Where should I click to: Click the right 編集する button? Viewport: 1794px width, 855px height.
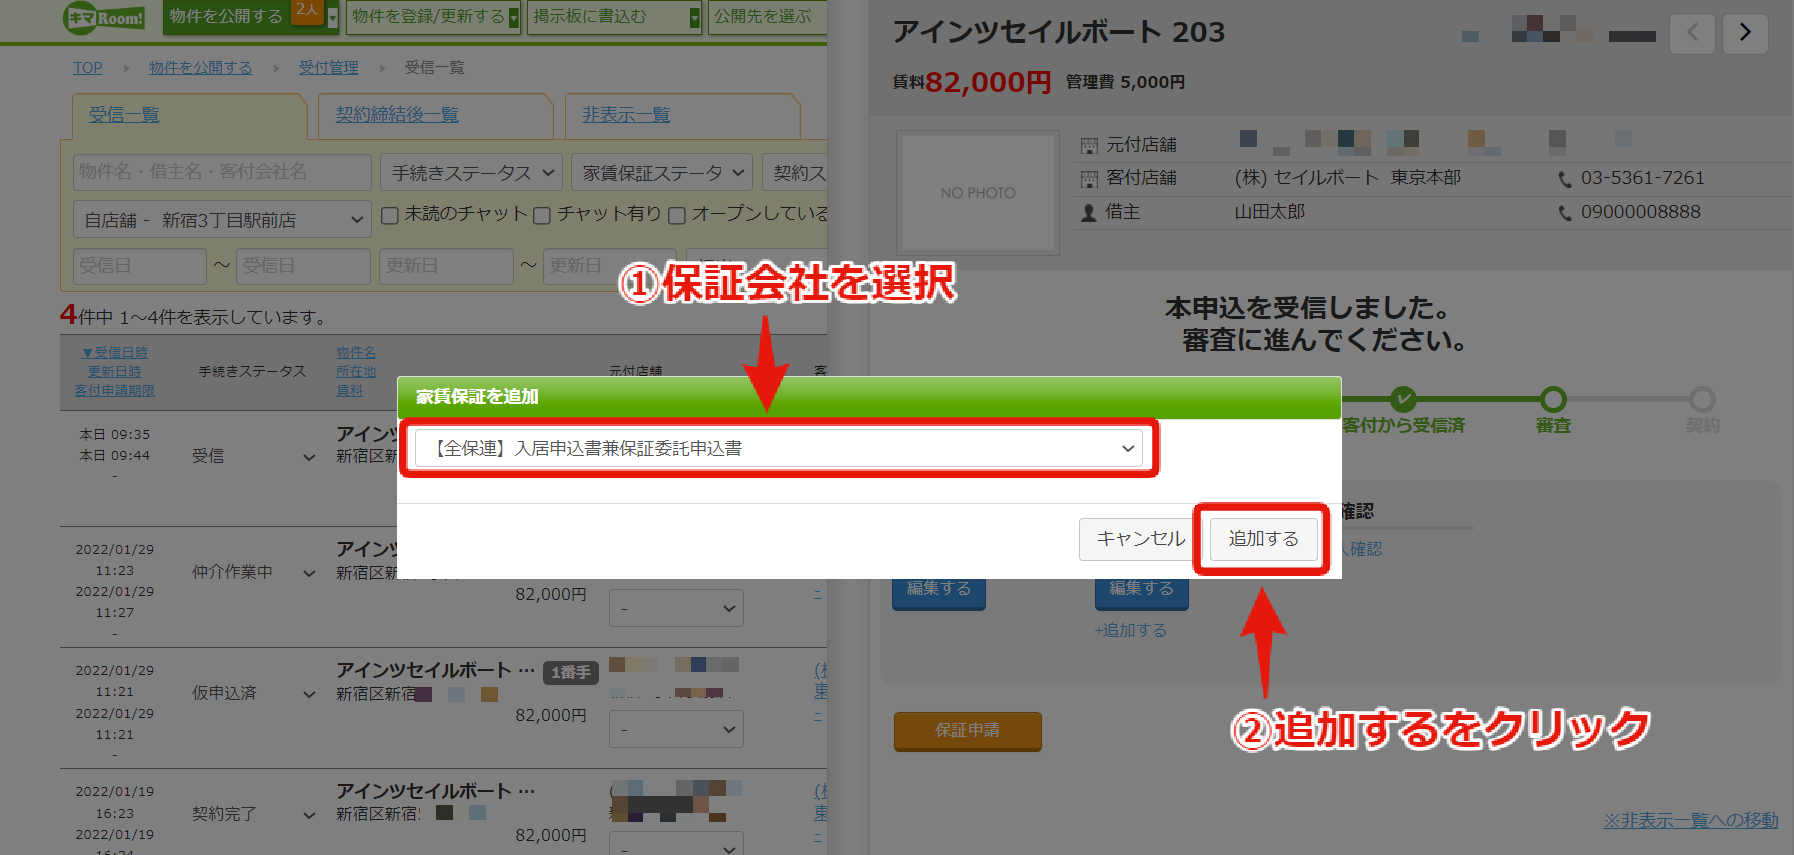pyautogui.click(x=1141, y=590)
